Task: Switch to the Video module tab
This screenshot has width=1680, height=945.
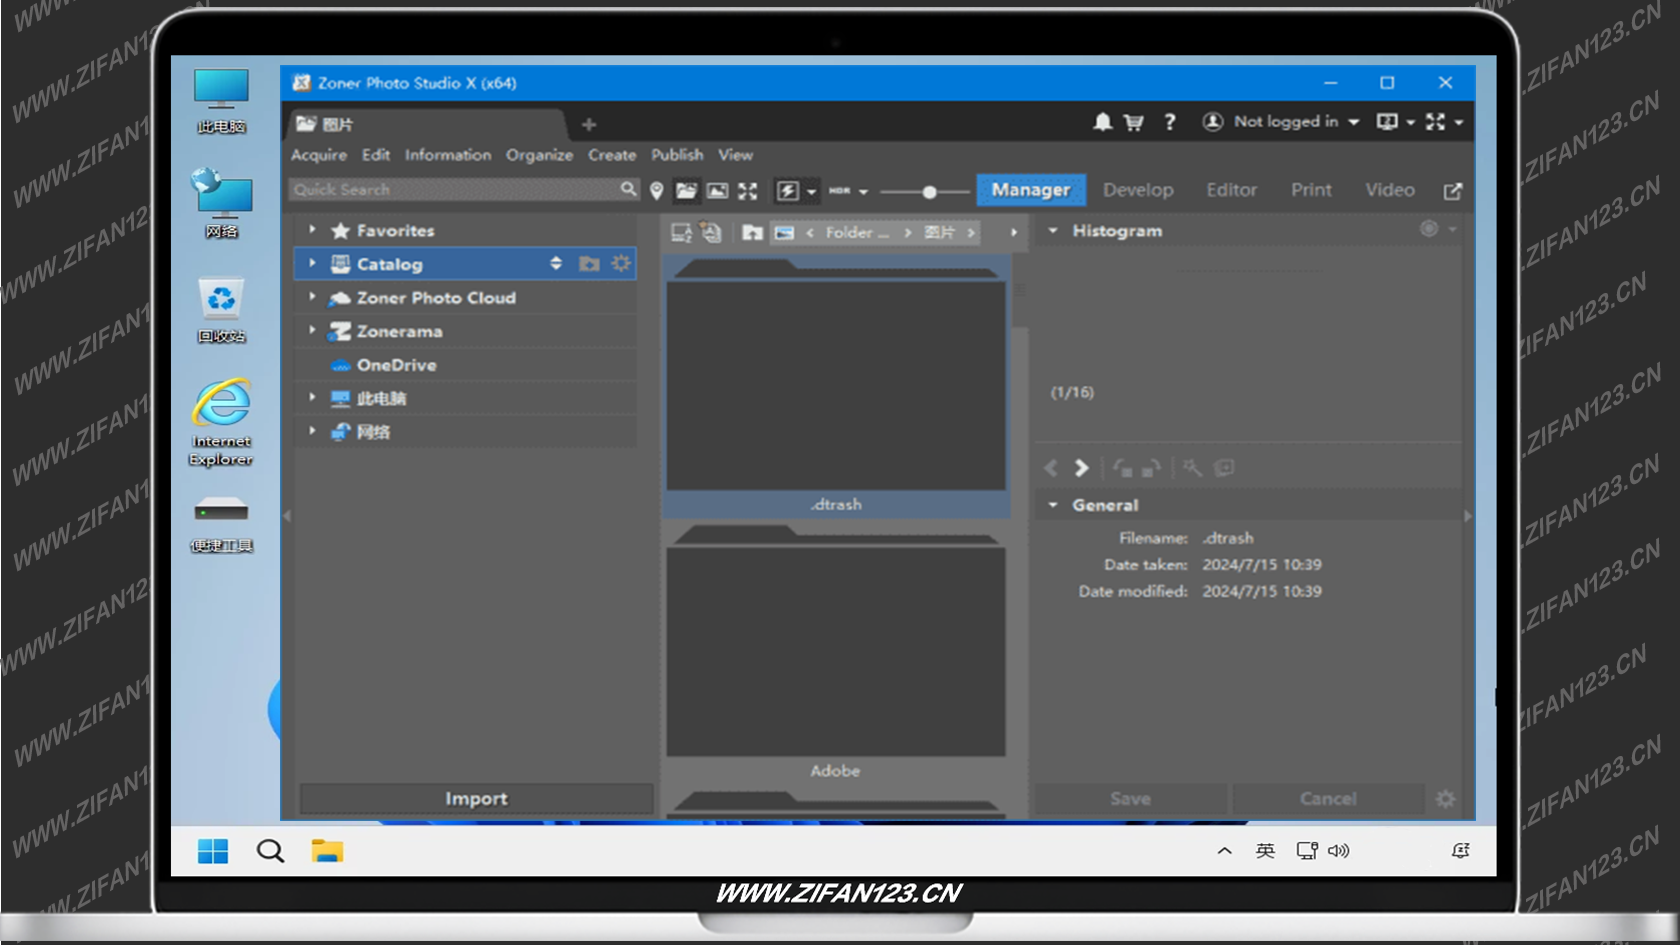Action: 1390,190
